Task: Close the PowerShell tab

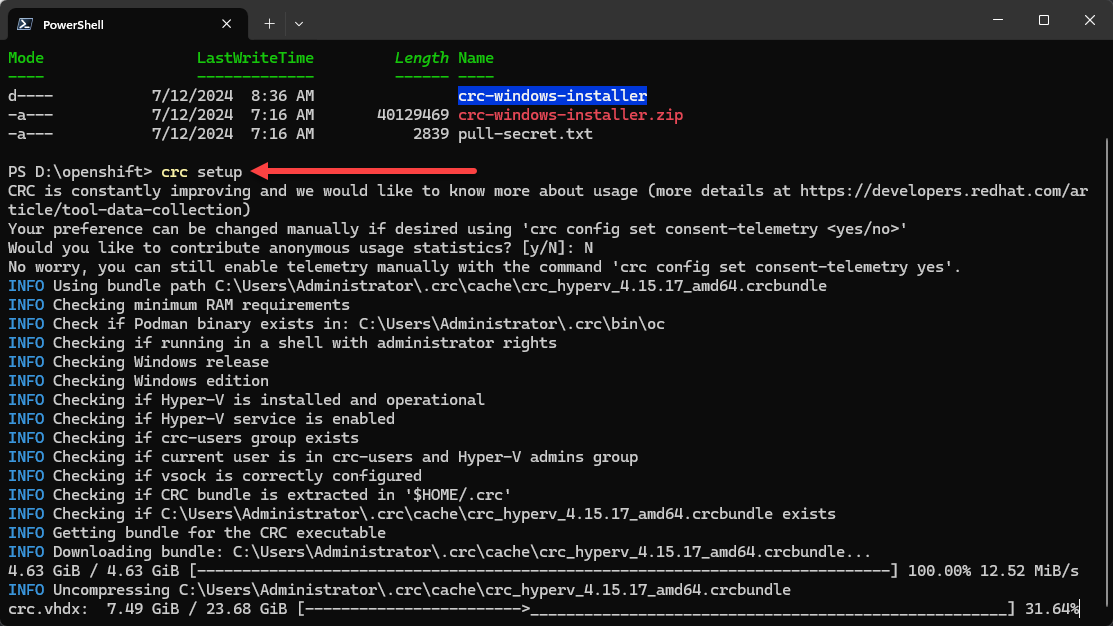Action: [x=228, y=23]
